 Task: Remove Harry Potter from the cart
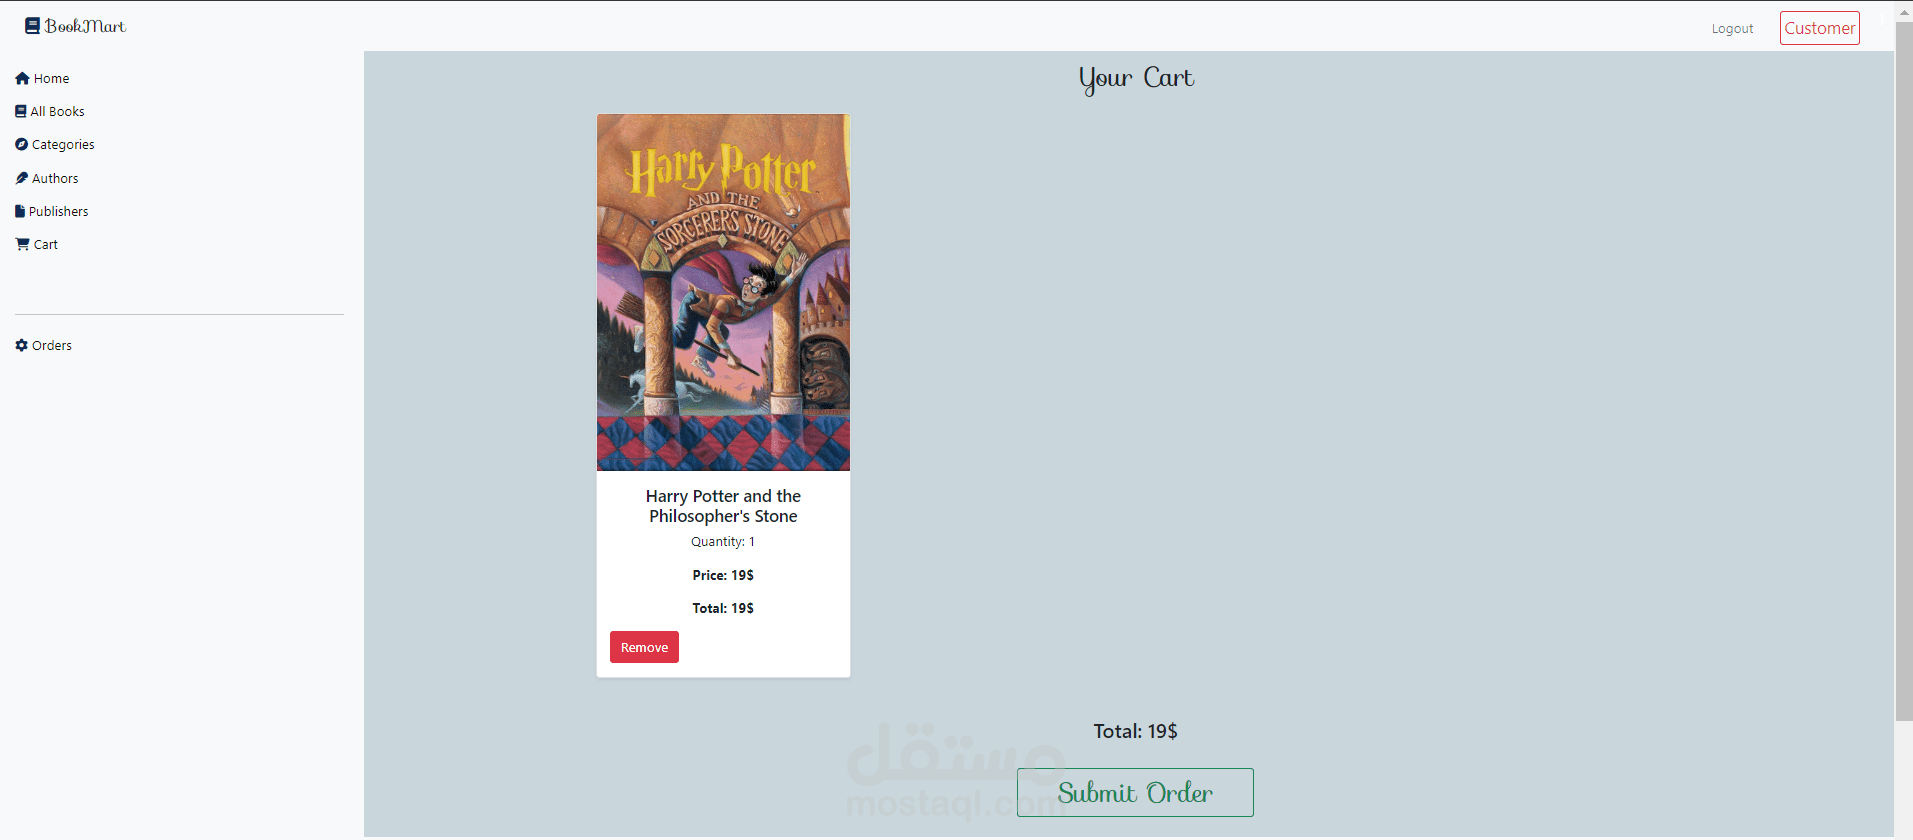tap(644, 647)
